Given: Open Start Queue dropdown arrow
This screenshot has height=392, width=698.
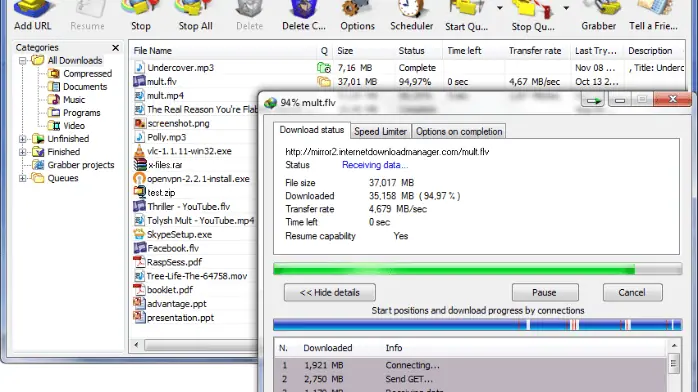Looking at the screenshot, I should pyautogui.click(x=499, y=8).
